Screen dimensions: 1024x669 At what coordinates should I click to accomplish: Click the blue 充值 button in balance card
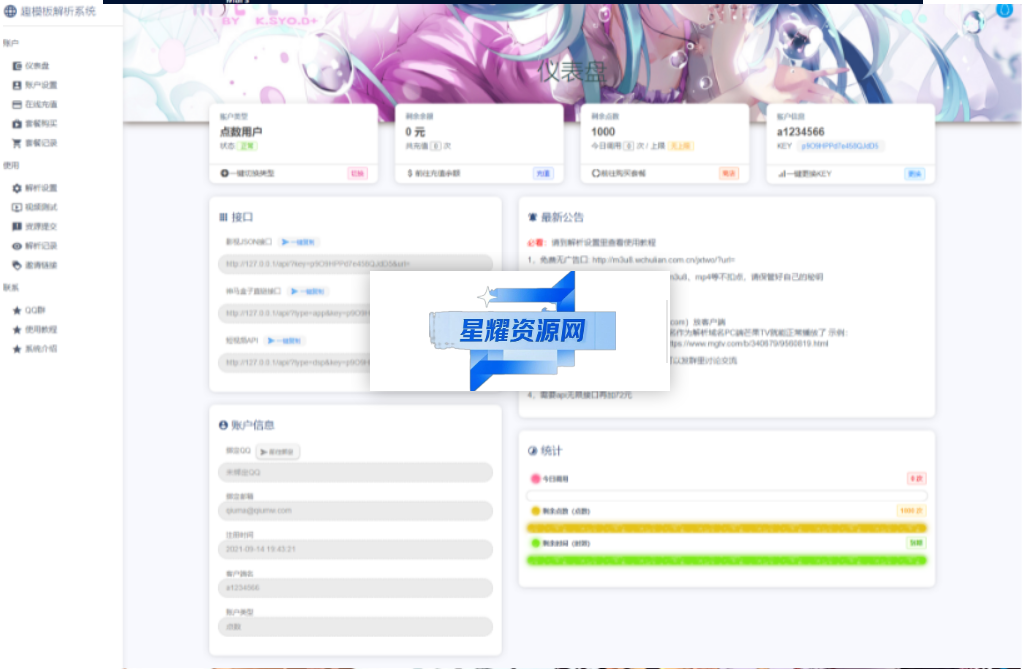543,174
